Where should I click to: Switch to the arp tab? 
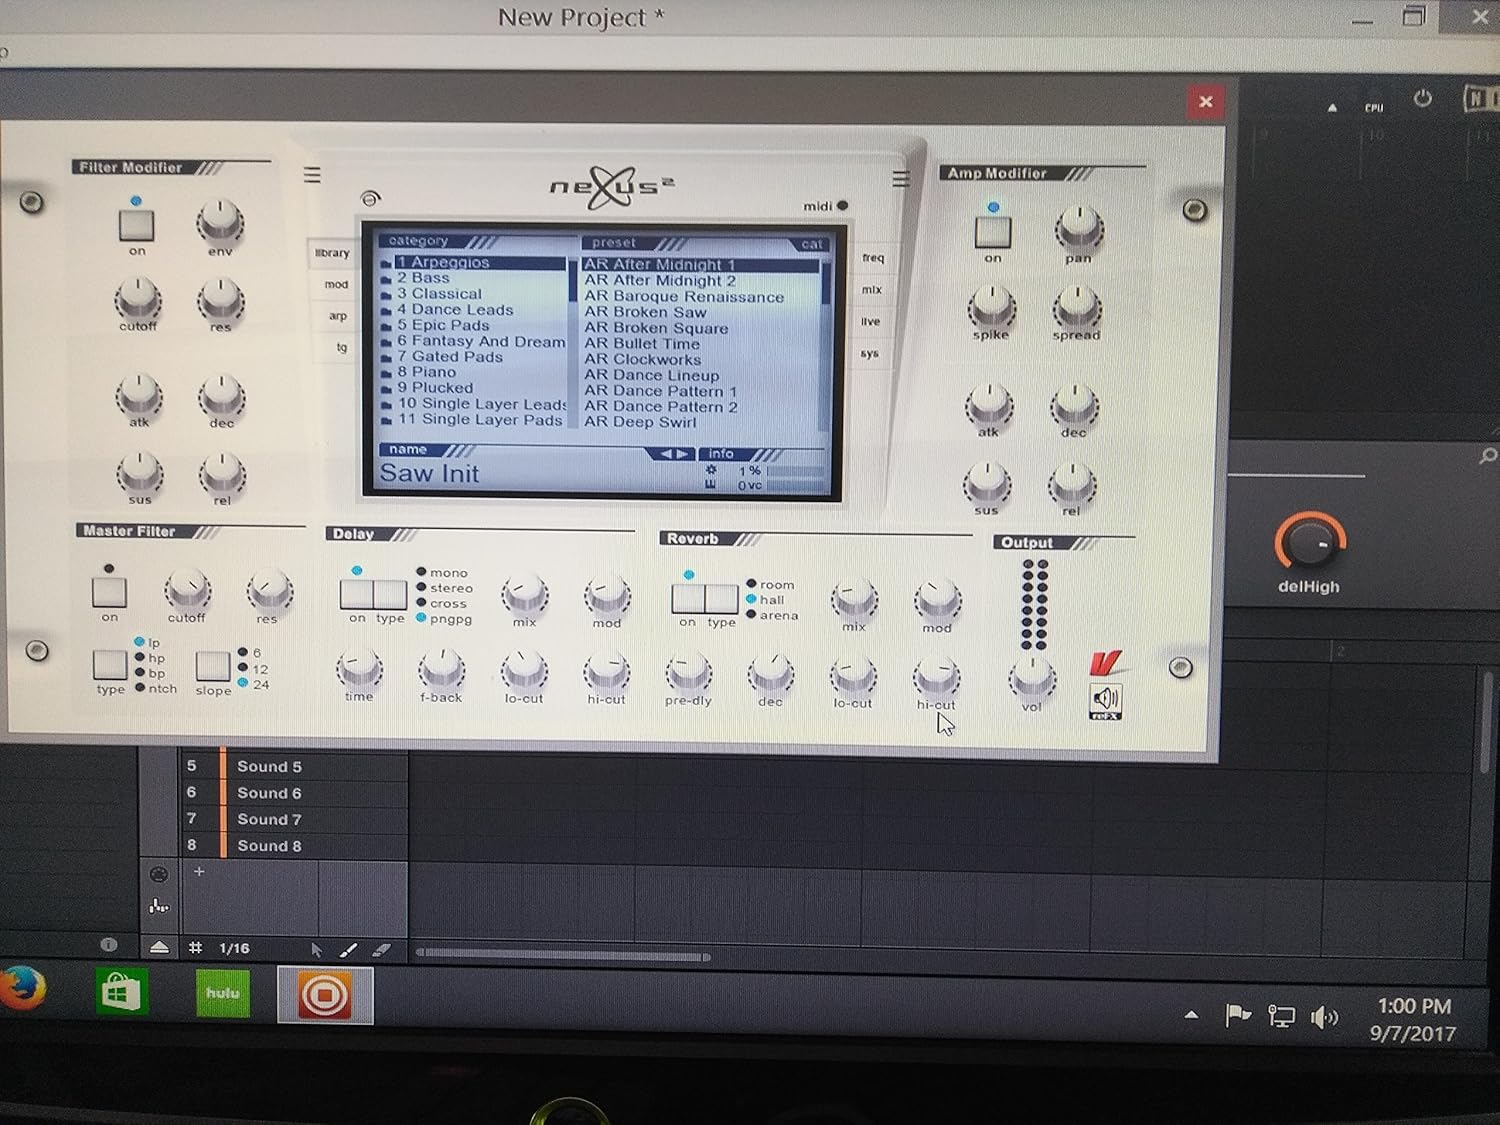point(338,316)
